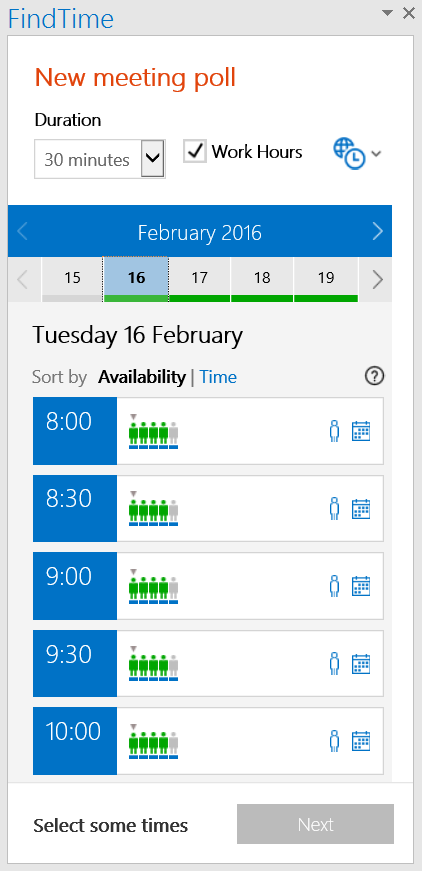Switch to day 17 tab
The image size is (422, 871).
(x=199, y=279)
